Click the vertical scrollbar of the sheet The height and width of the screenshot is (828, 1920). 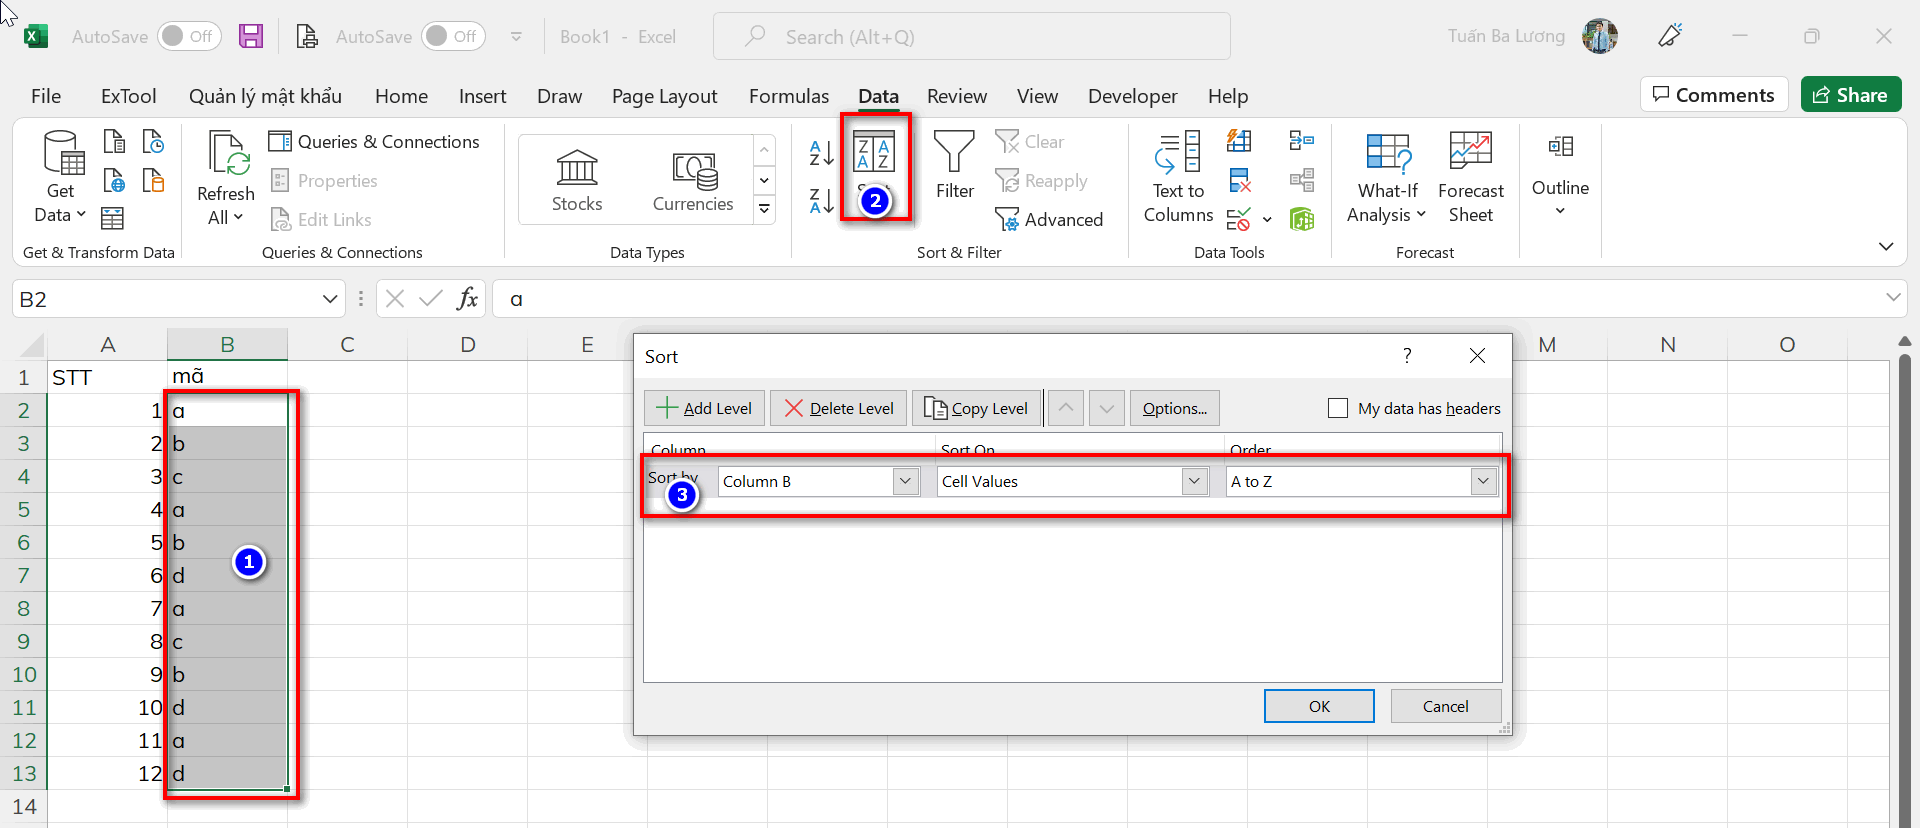coord(1905,590)
